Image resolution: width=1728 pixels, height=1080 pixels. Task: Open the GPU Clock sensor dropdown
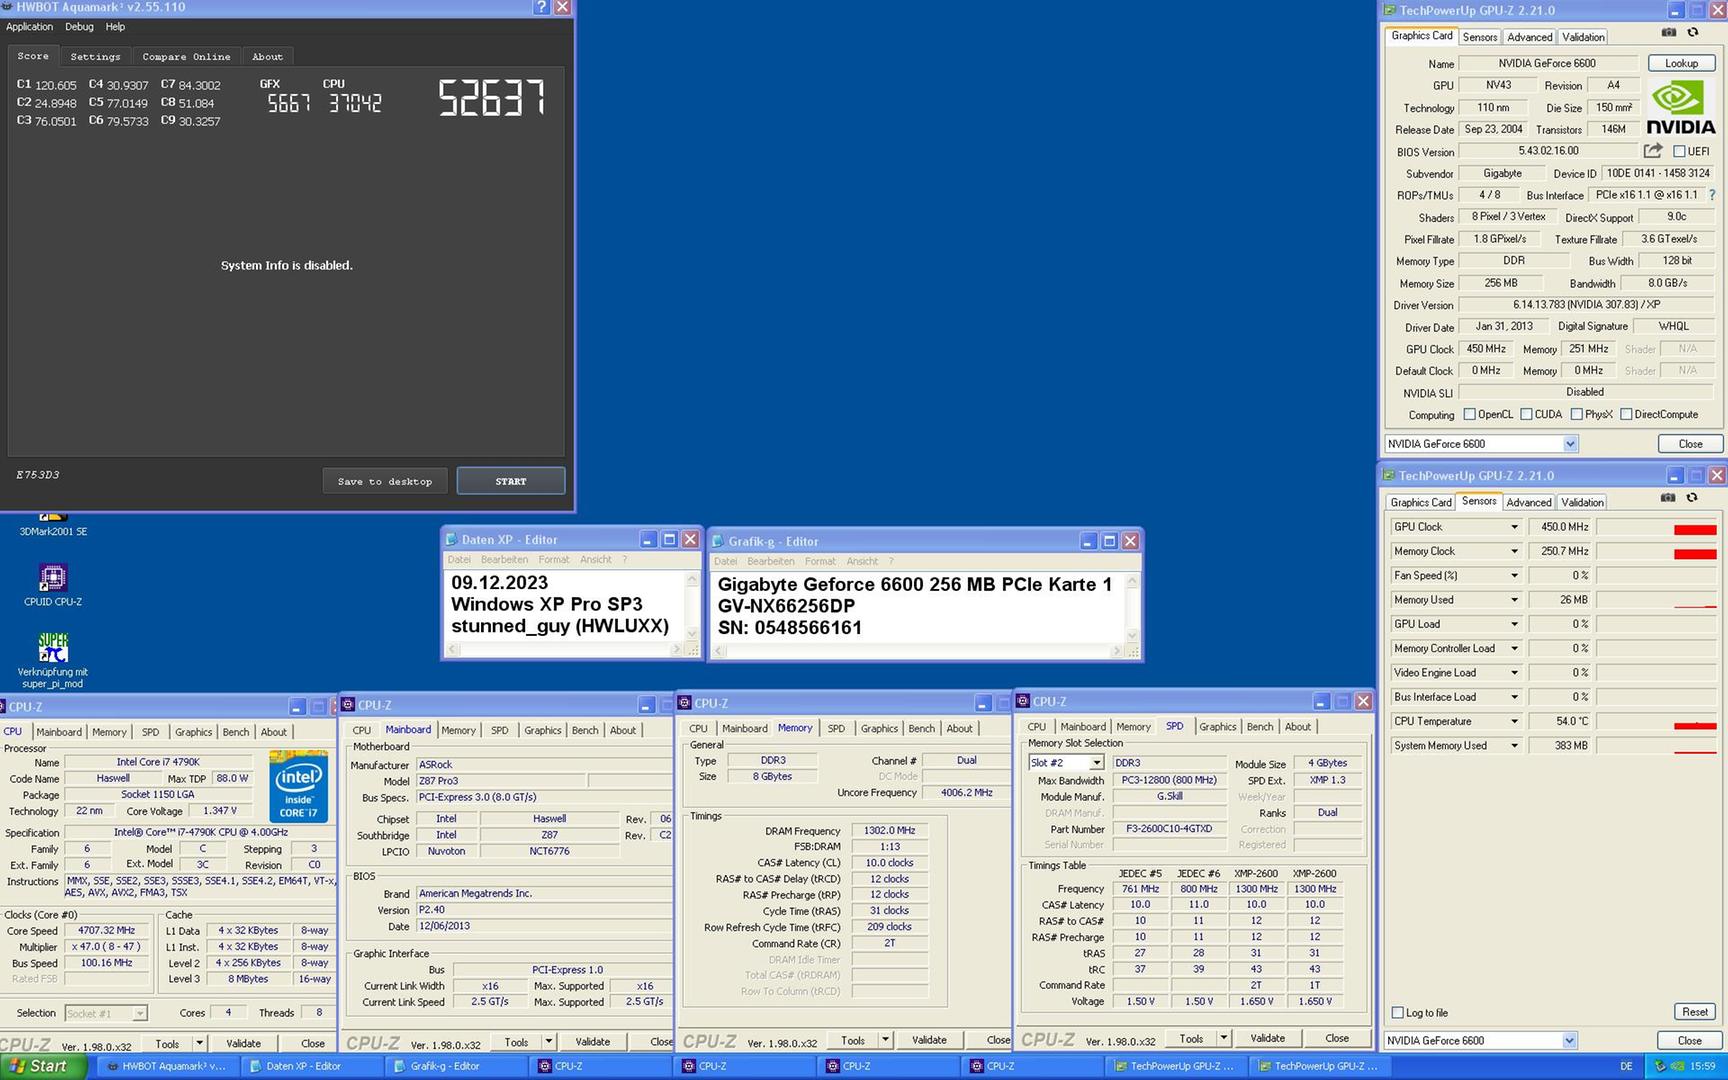click(1513, 527)
